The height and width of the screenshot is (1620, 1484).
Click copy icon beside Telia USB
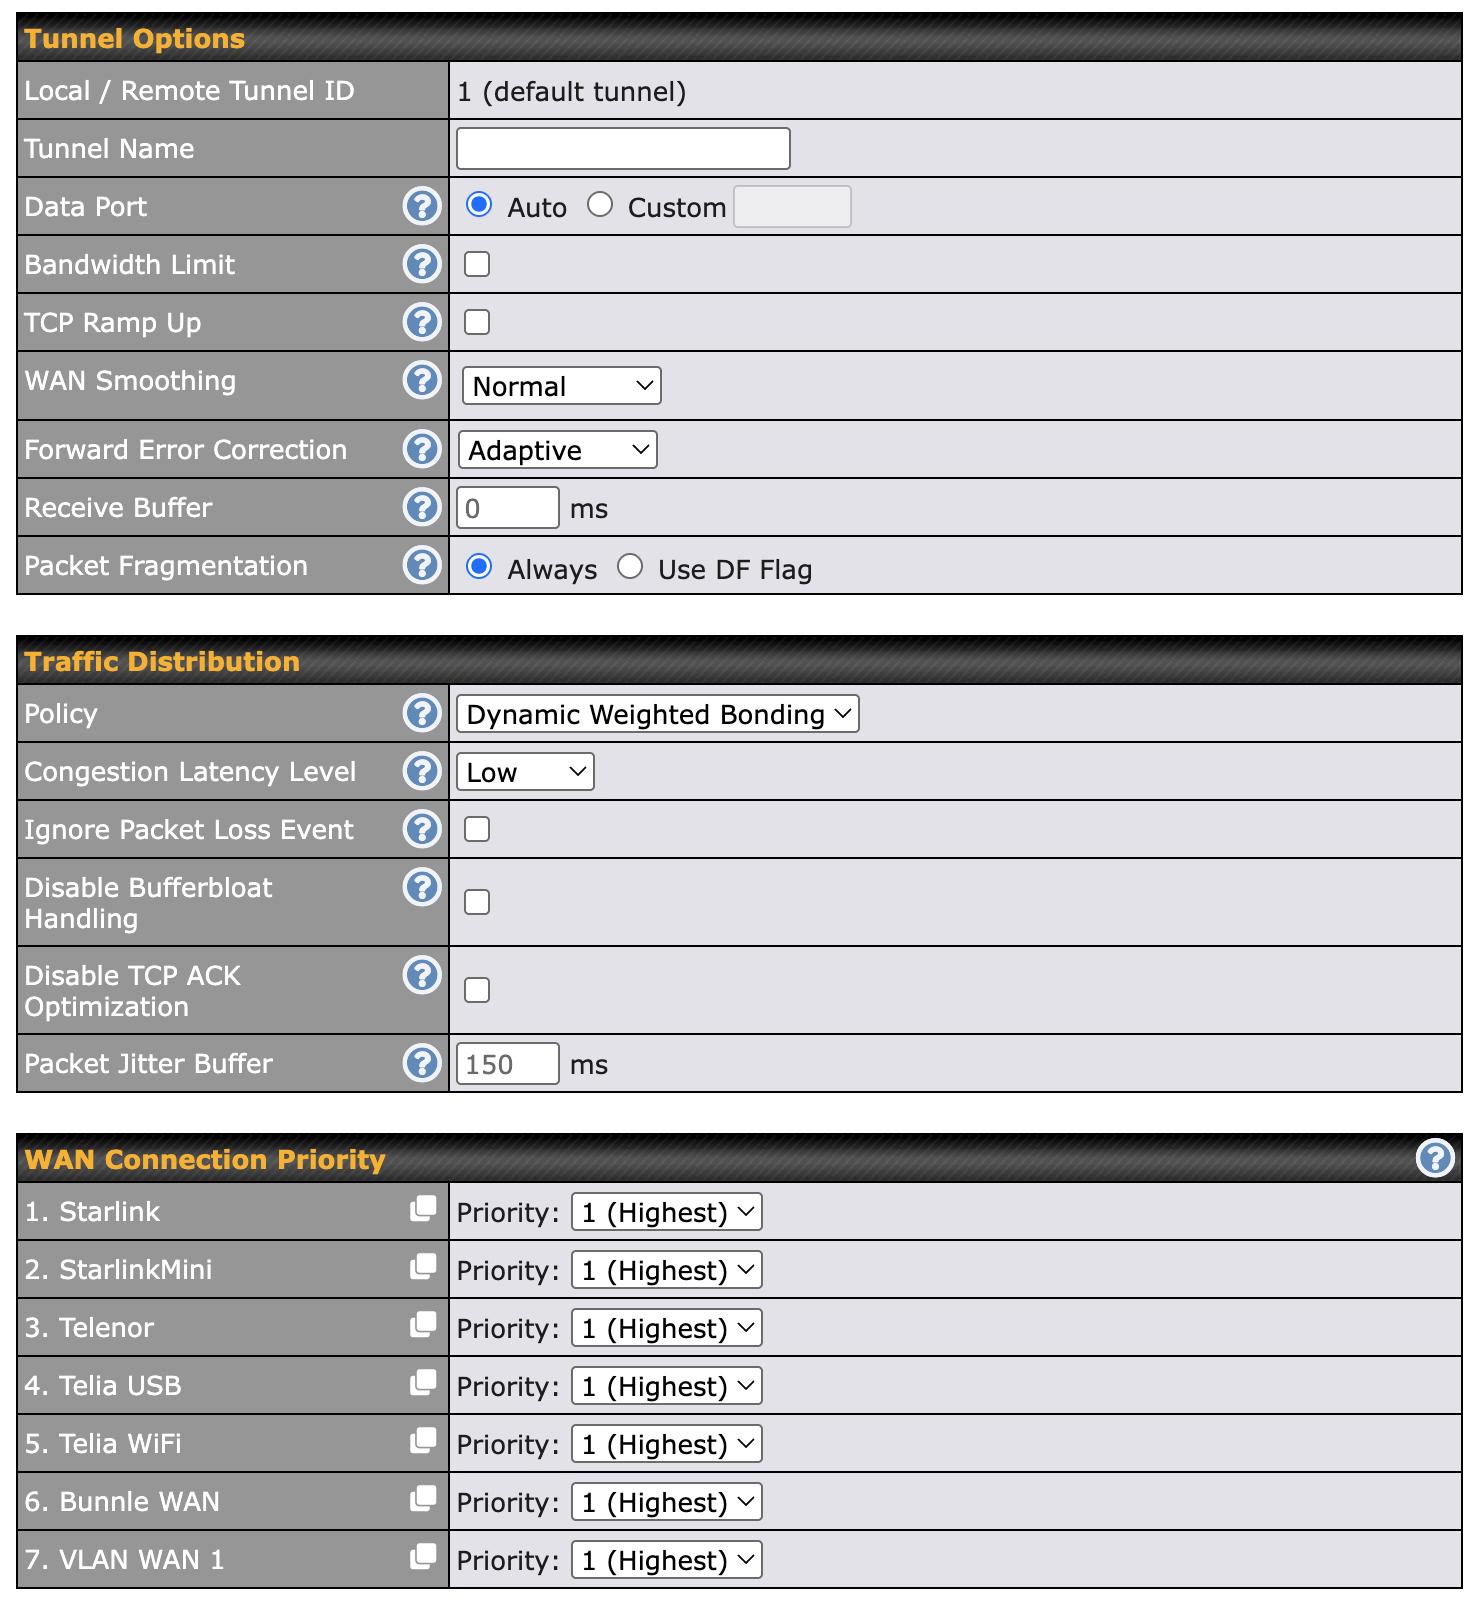(423, 1383)
